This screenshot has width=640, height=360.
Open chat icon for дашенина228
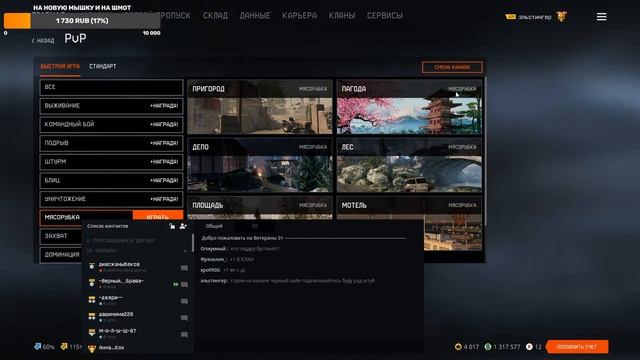184,318
